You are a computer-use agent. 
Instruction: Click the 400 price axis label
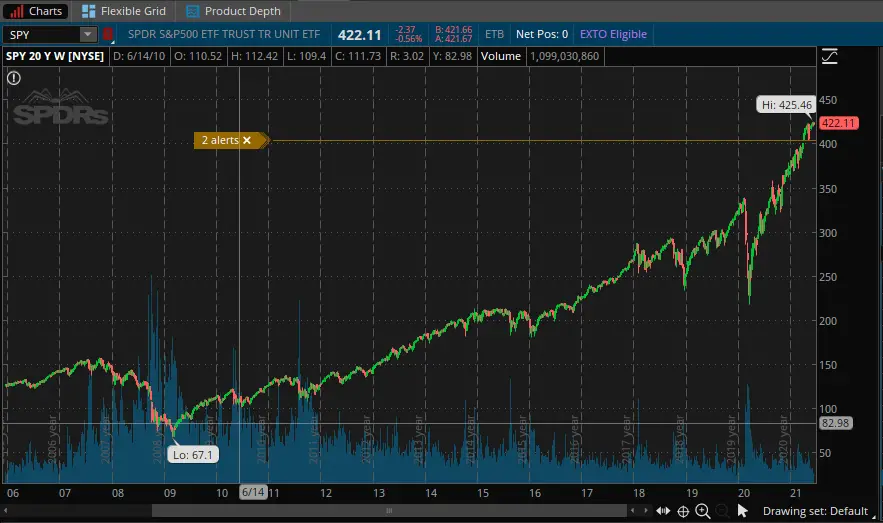828,144
